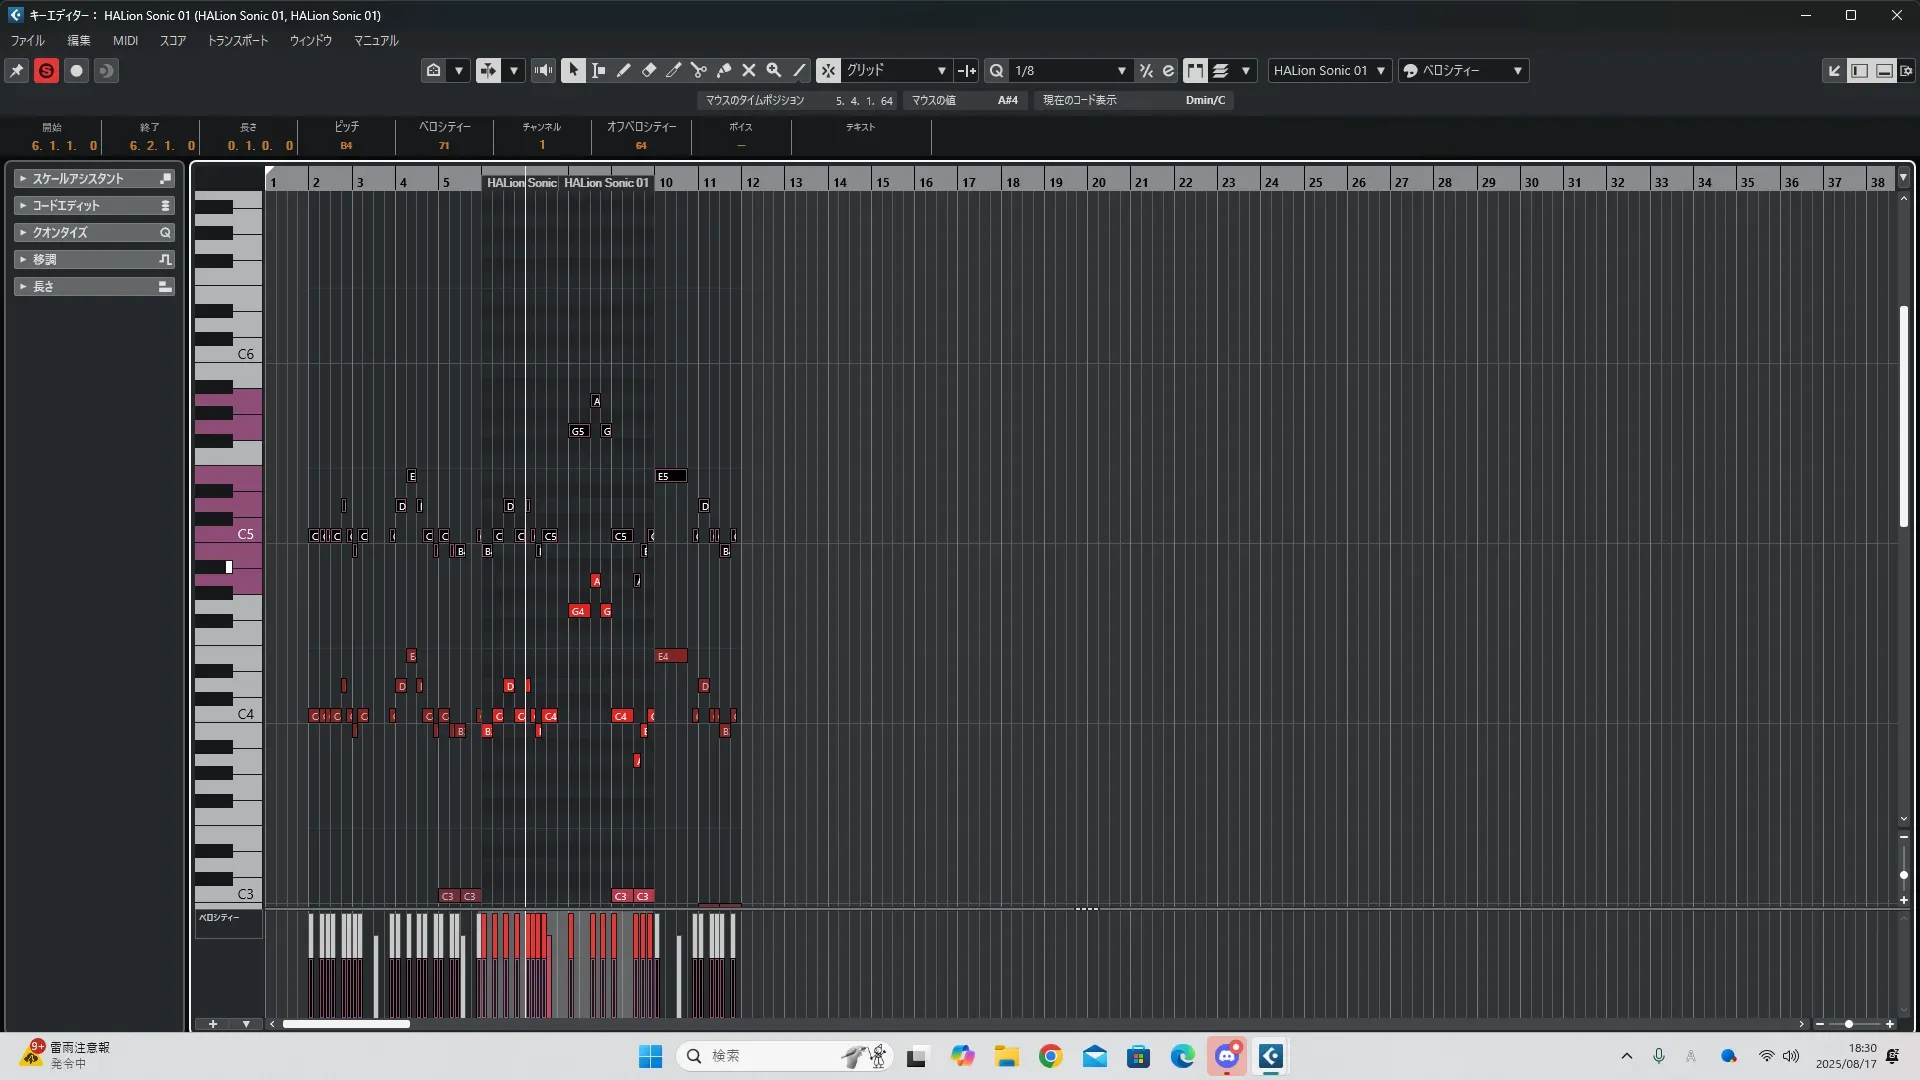Open the トランスポート menu
Screen dimensions: 1920x1080
coord(237,41)
